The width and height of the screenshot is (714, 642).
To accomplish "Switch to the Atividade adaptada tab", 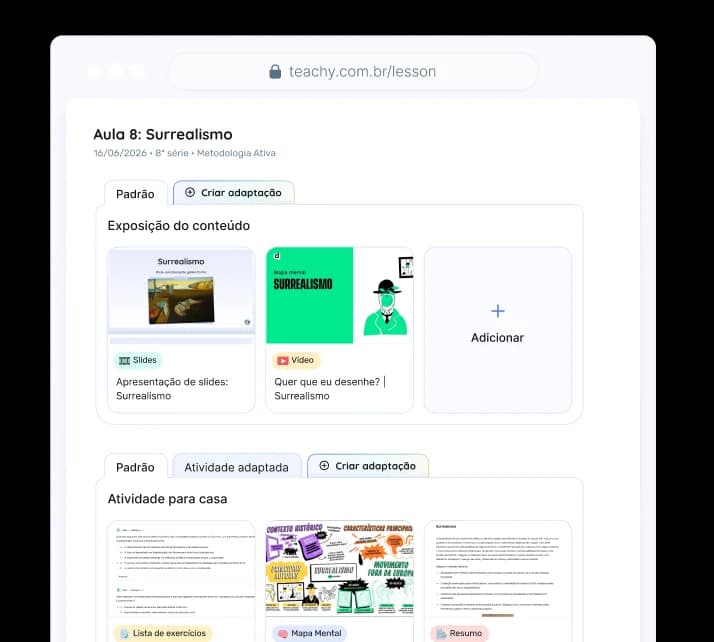I will [x=236, y=467].
